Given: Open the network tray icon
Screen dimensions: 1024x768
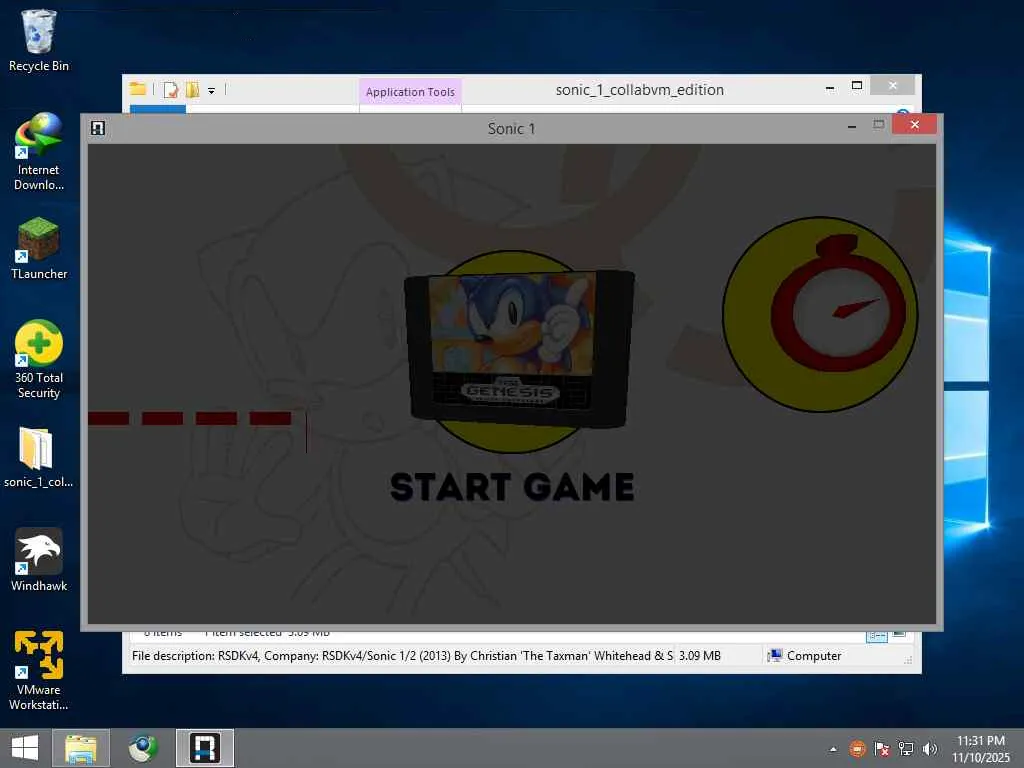Looking at the screenshot, I should click(x=905, y=748).
